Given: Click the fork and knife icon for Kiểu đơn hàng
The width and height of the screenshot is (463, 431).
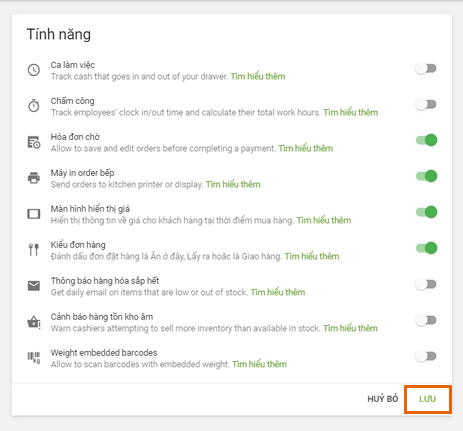Looking at the screenshot, I should [x=34, y=249].
